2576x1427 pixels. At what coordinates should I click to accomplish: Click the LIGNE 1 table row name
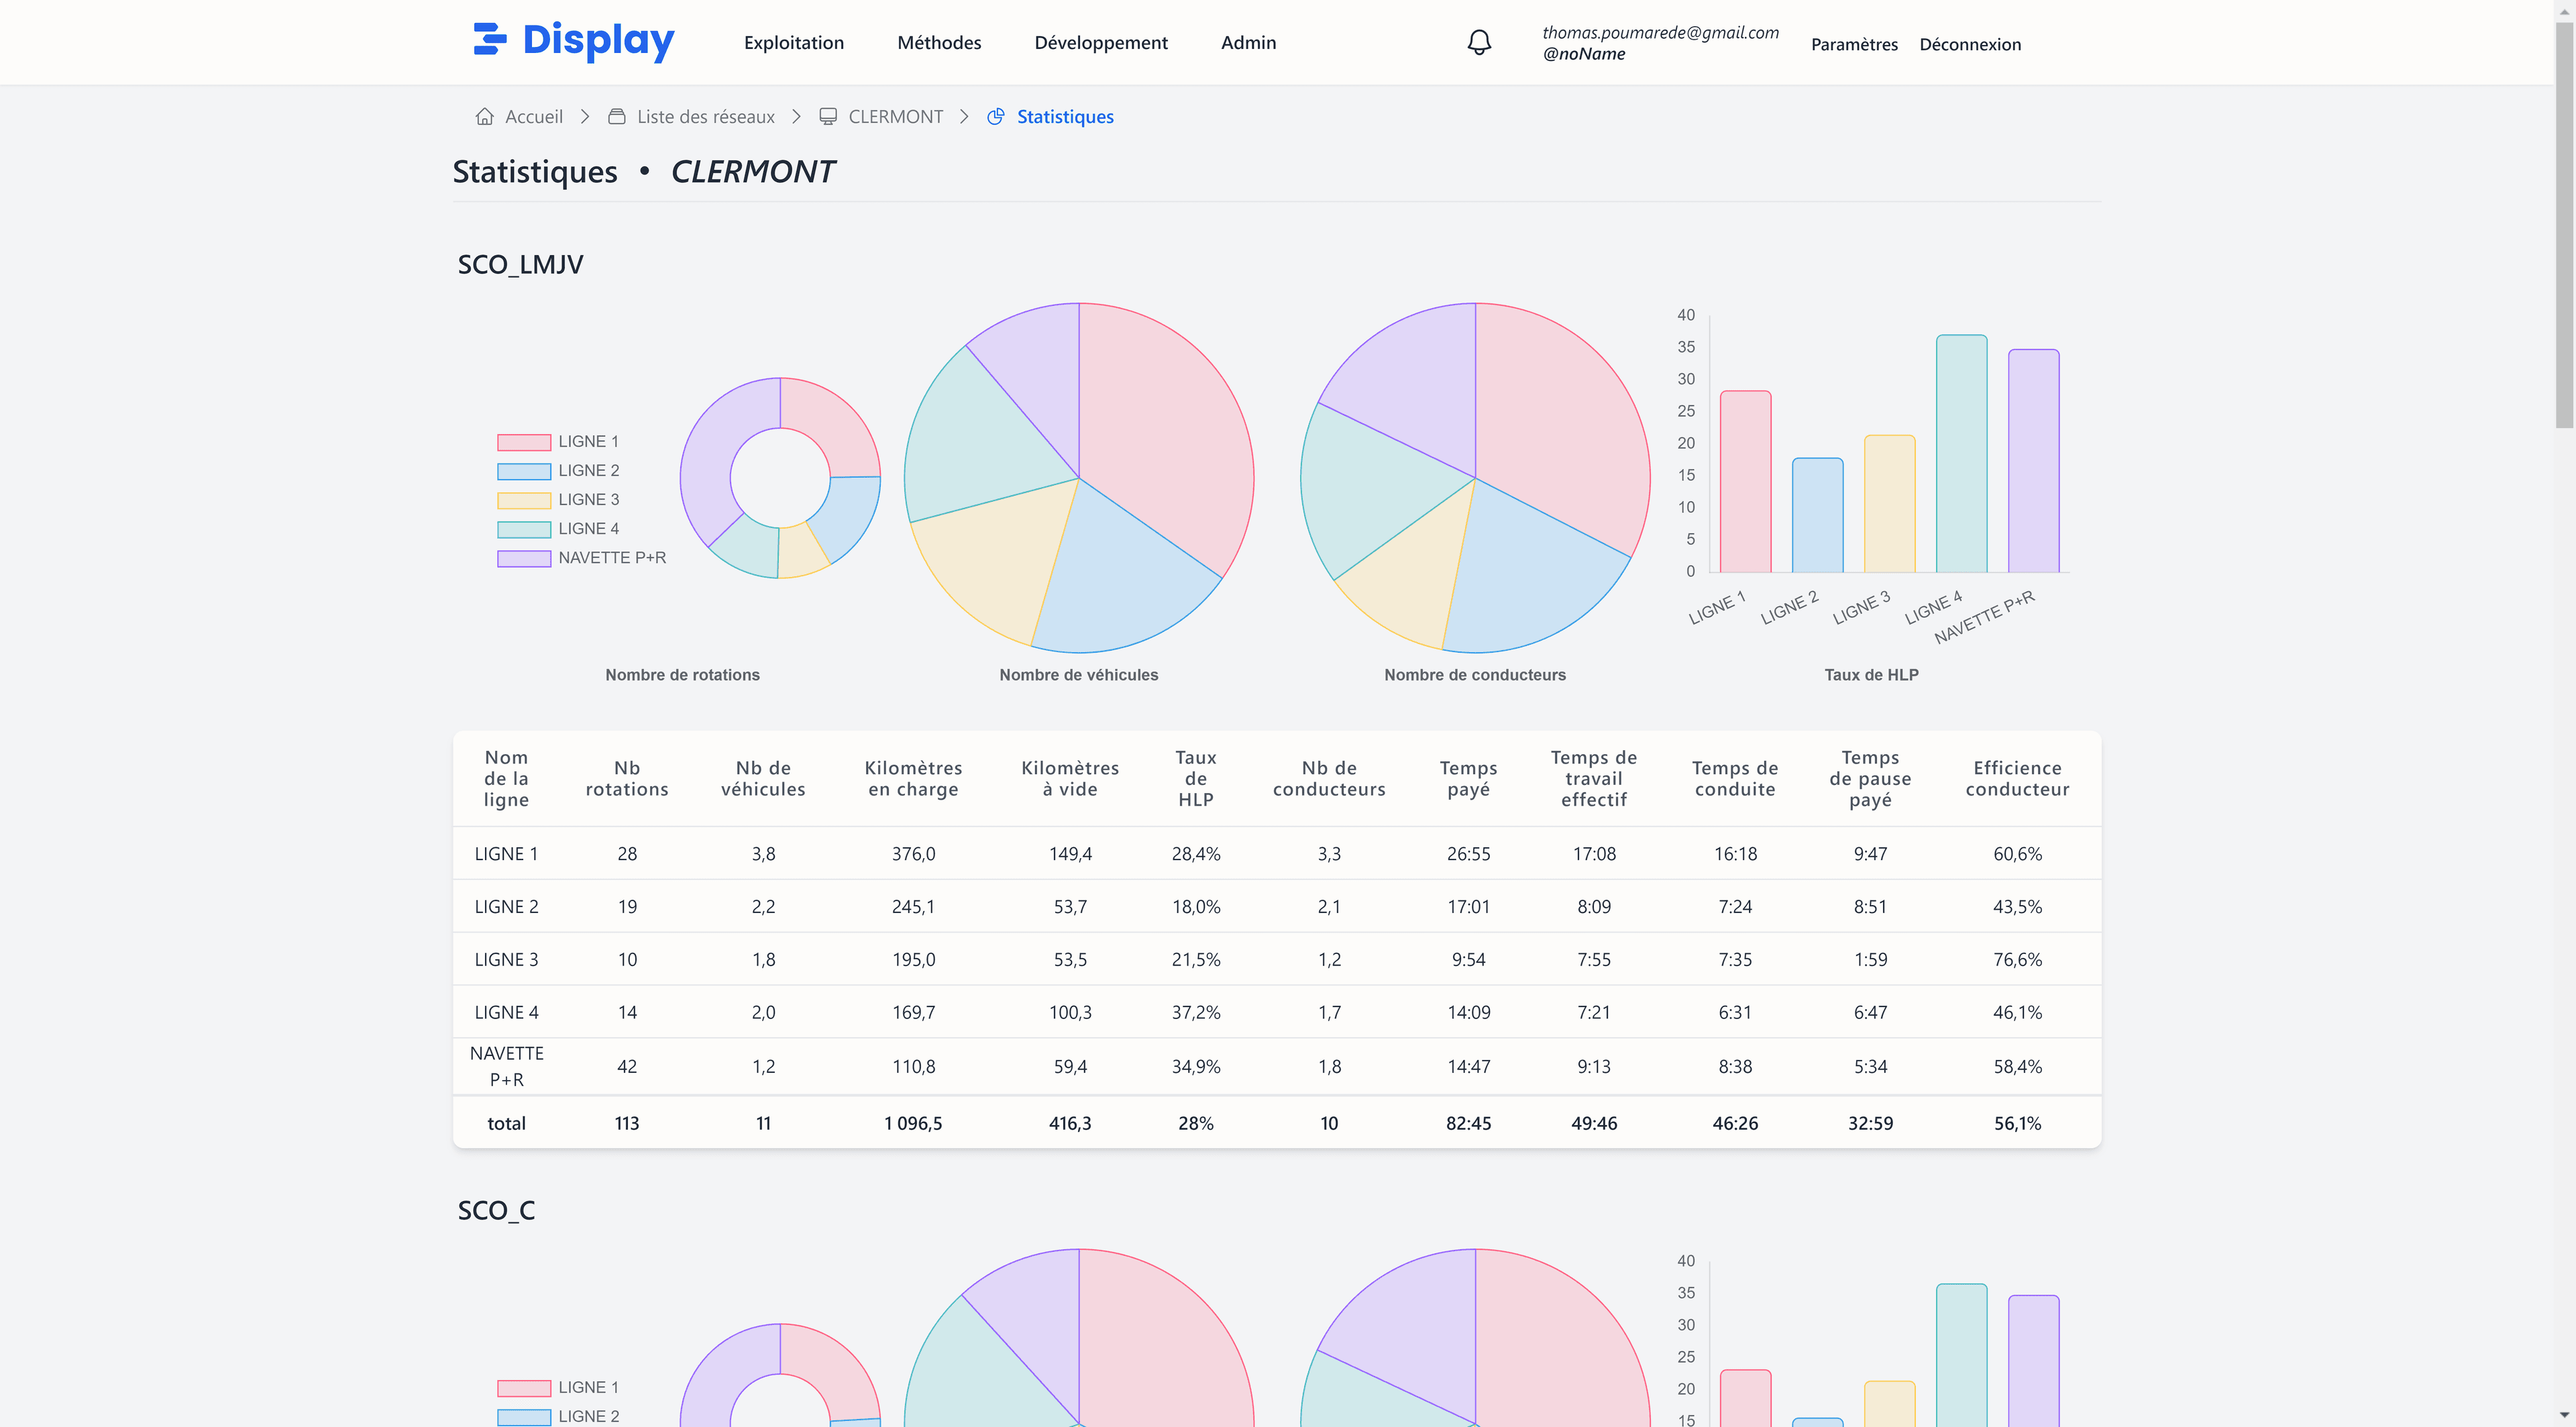click(x=506, y=853)
